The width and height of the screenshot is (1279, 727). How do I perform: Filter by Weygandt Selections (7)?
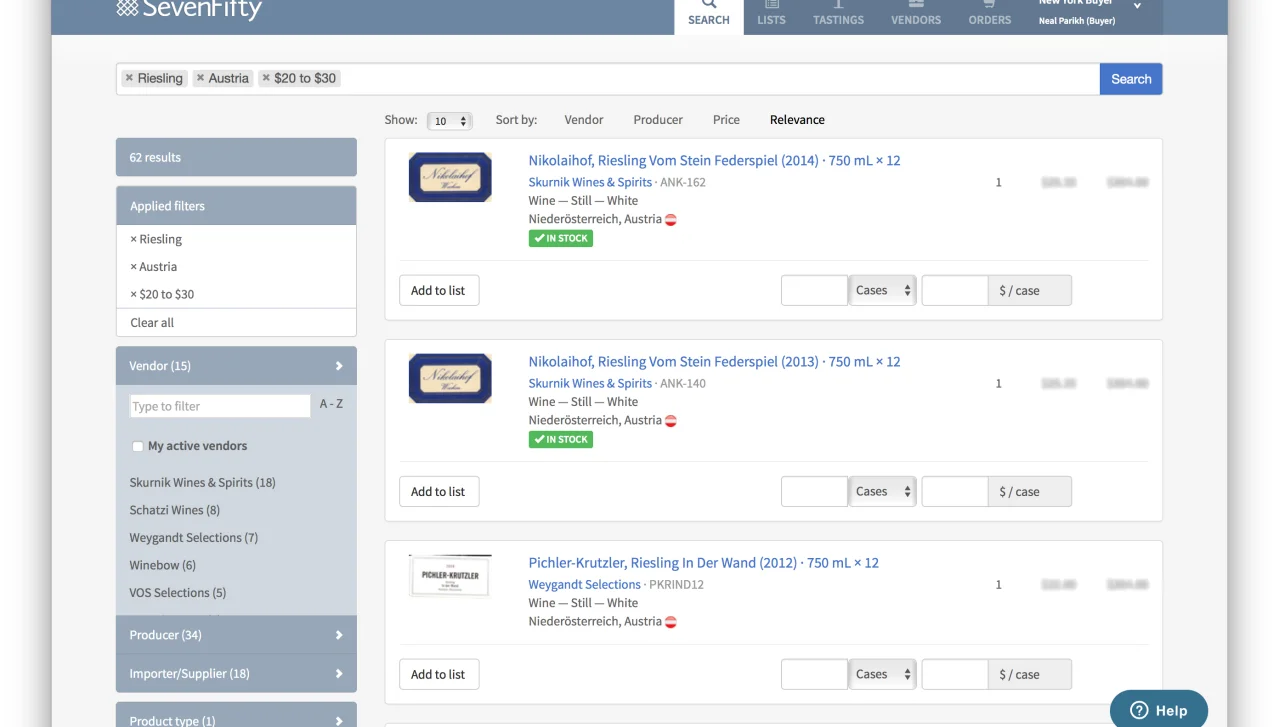pos(193,538)
